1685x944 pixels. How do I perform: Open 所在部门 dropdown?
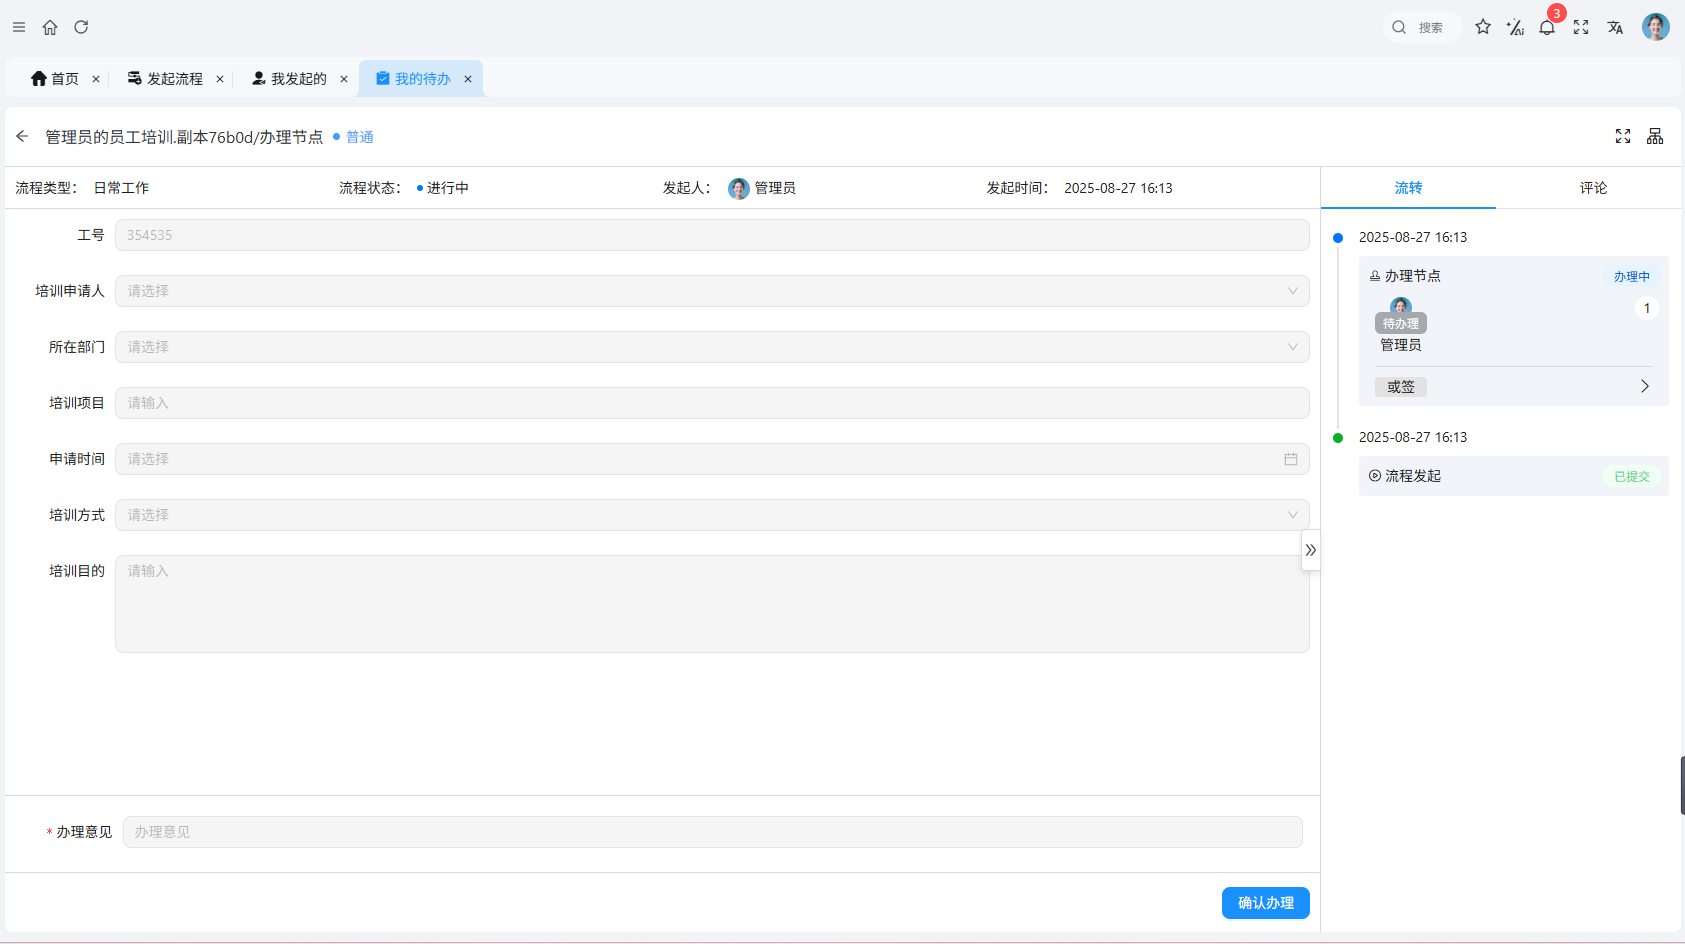712,347
